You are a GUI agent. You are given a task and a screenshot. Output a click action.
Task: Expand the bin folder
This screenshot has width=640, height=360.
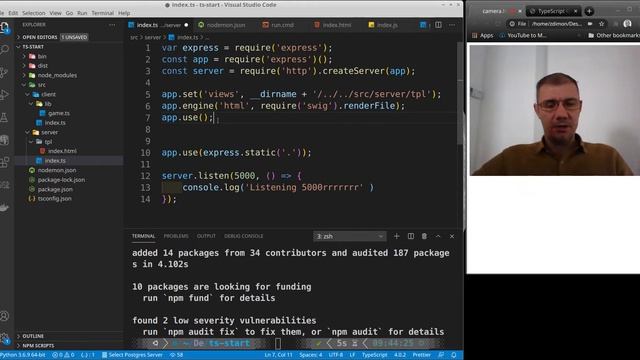point(42,56)
